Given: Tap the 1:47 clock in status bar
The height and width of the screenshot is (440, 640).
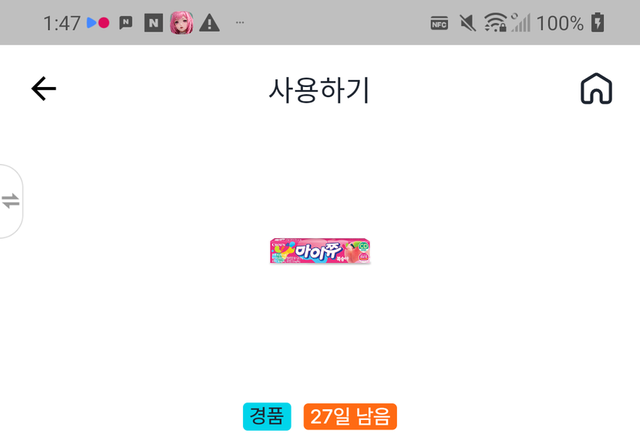Looking at the screenshot, I should pyautogui.click(x=62, y=23).
